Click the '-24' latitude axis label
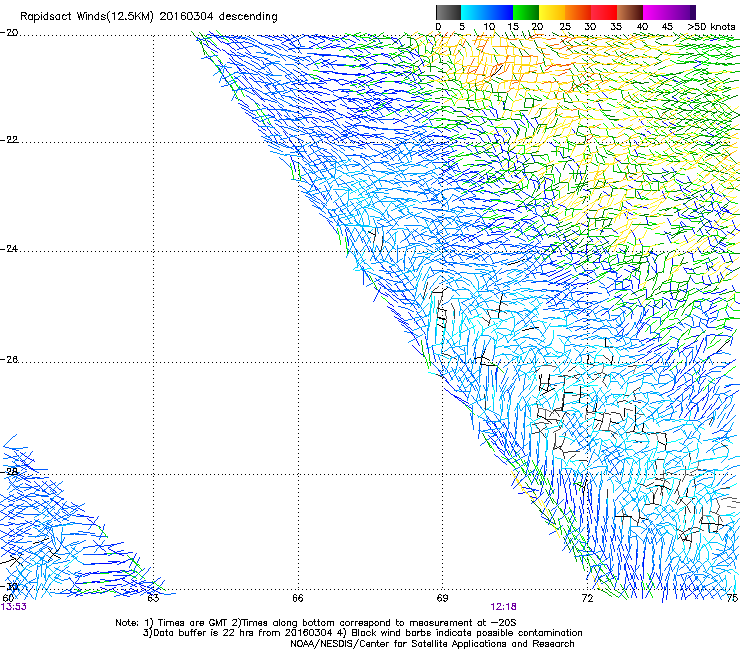The width and height of the screenshot is (740, 650). (9, 248)
